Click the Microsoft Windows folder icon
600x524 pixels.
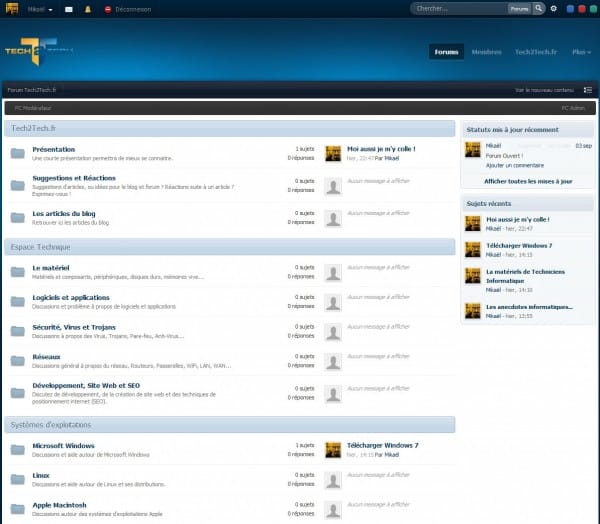coord(17,449)
